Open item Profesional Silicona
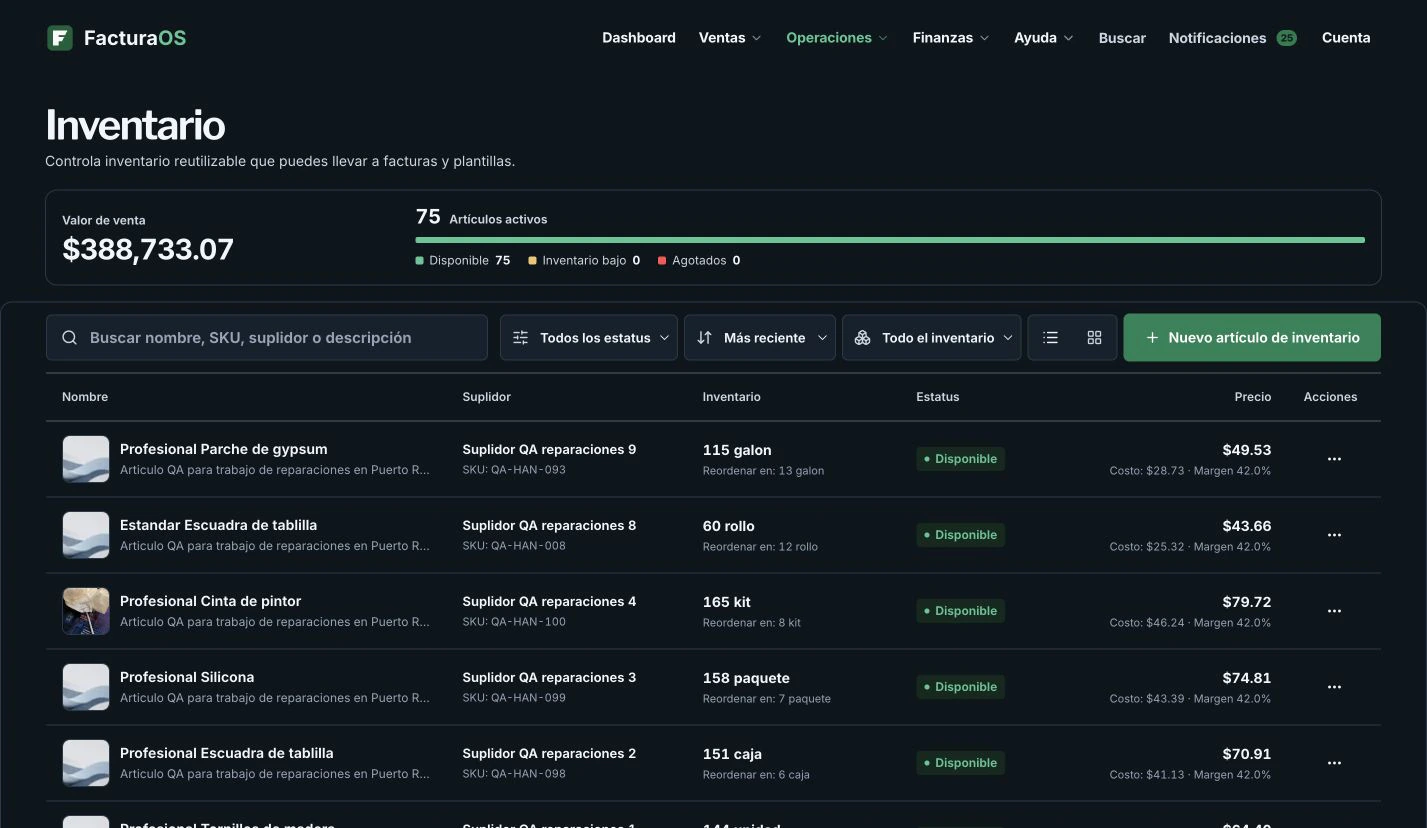 (x=187, y=677)
